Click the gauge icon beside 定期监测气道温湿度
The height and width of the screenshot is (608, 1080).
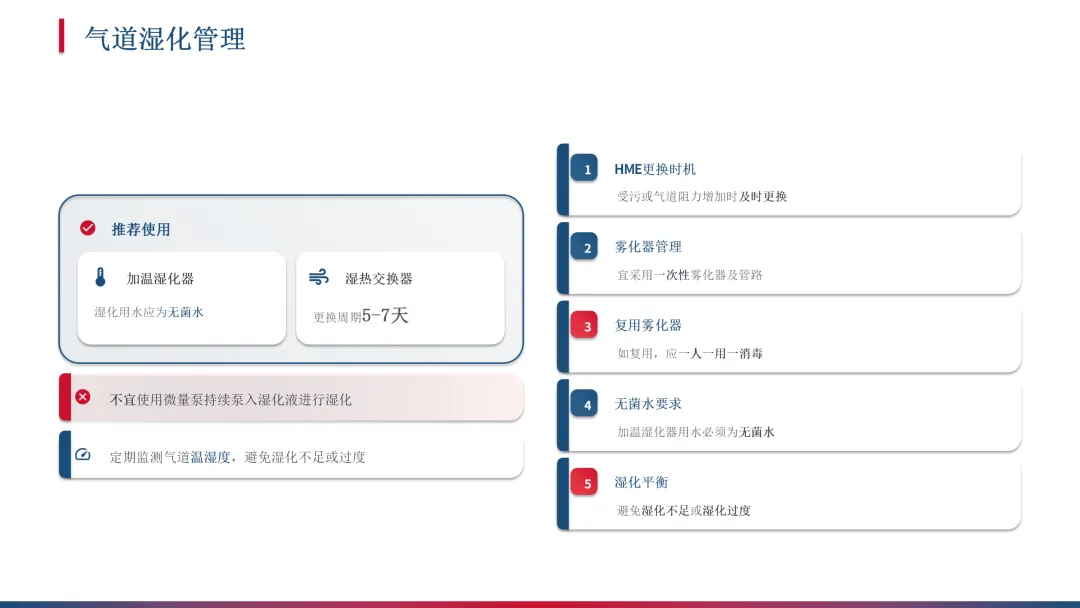83,454
